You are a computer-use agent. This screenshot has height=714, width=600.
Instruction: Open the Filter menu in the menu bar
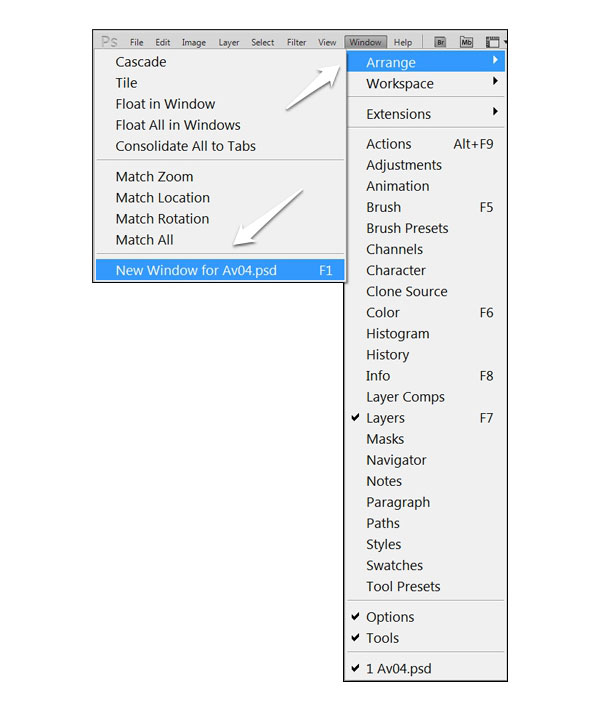click(296, 42)
